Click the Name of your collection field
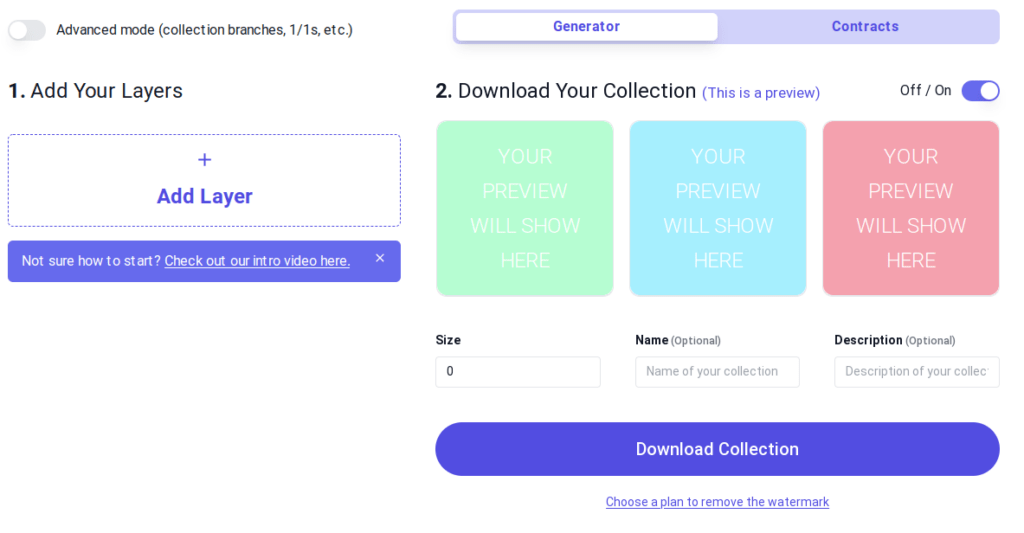Image resolution: width=1024 pixels, height=533 pixels. pos(717,372)
